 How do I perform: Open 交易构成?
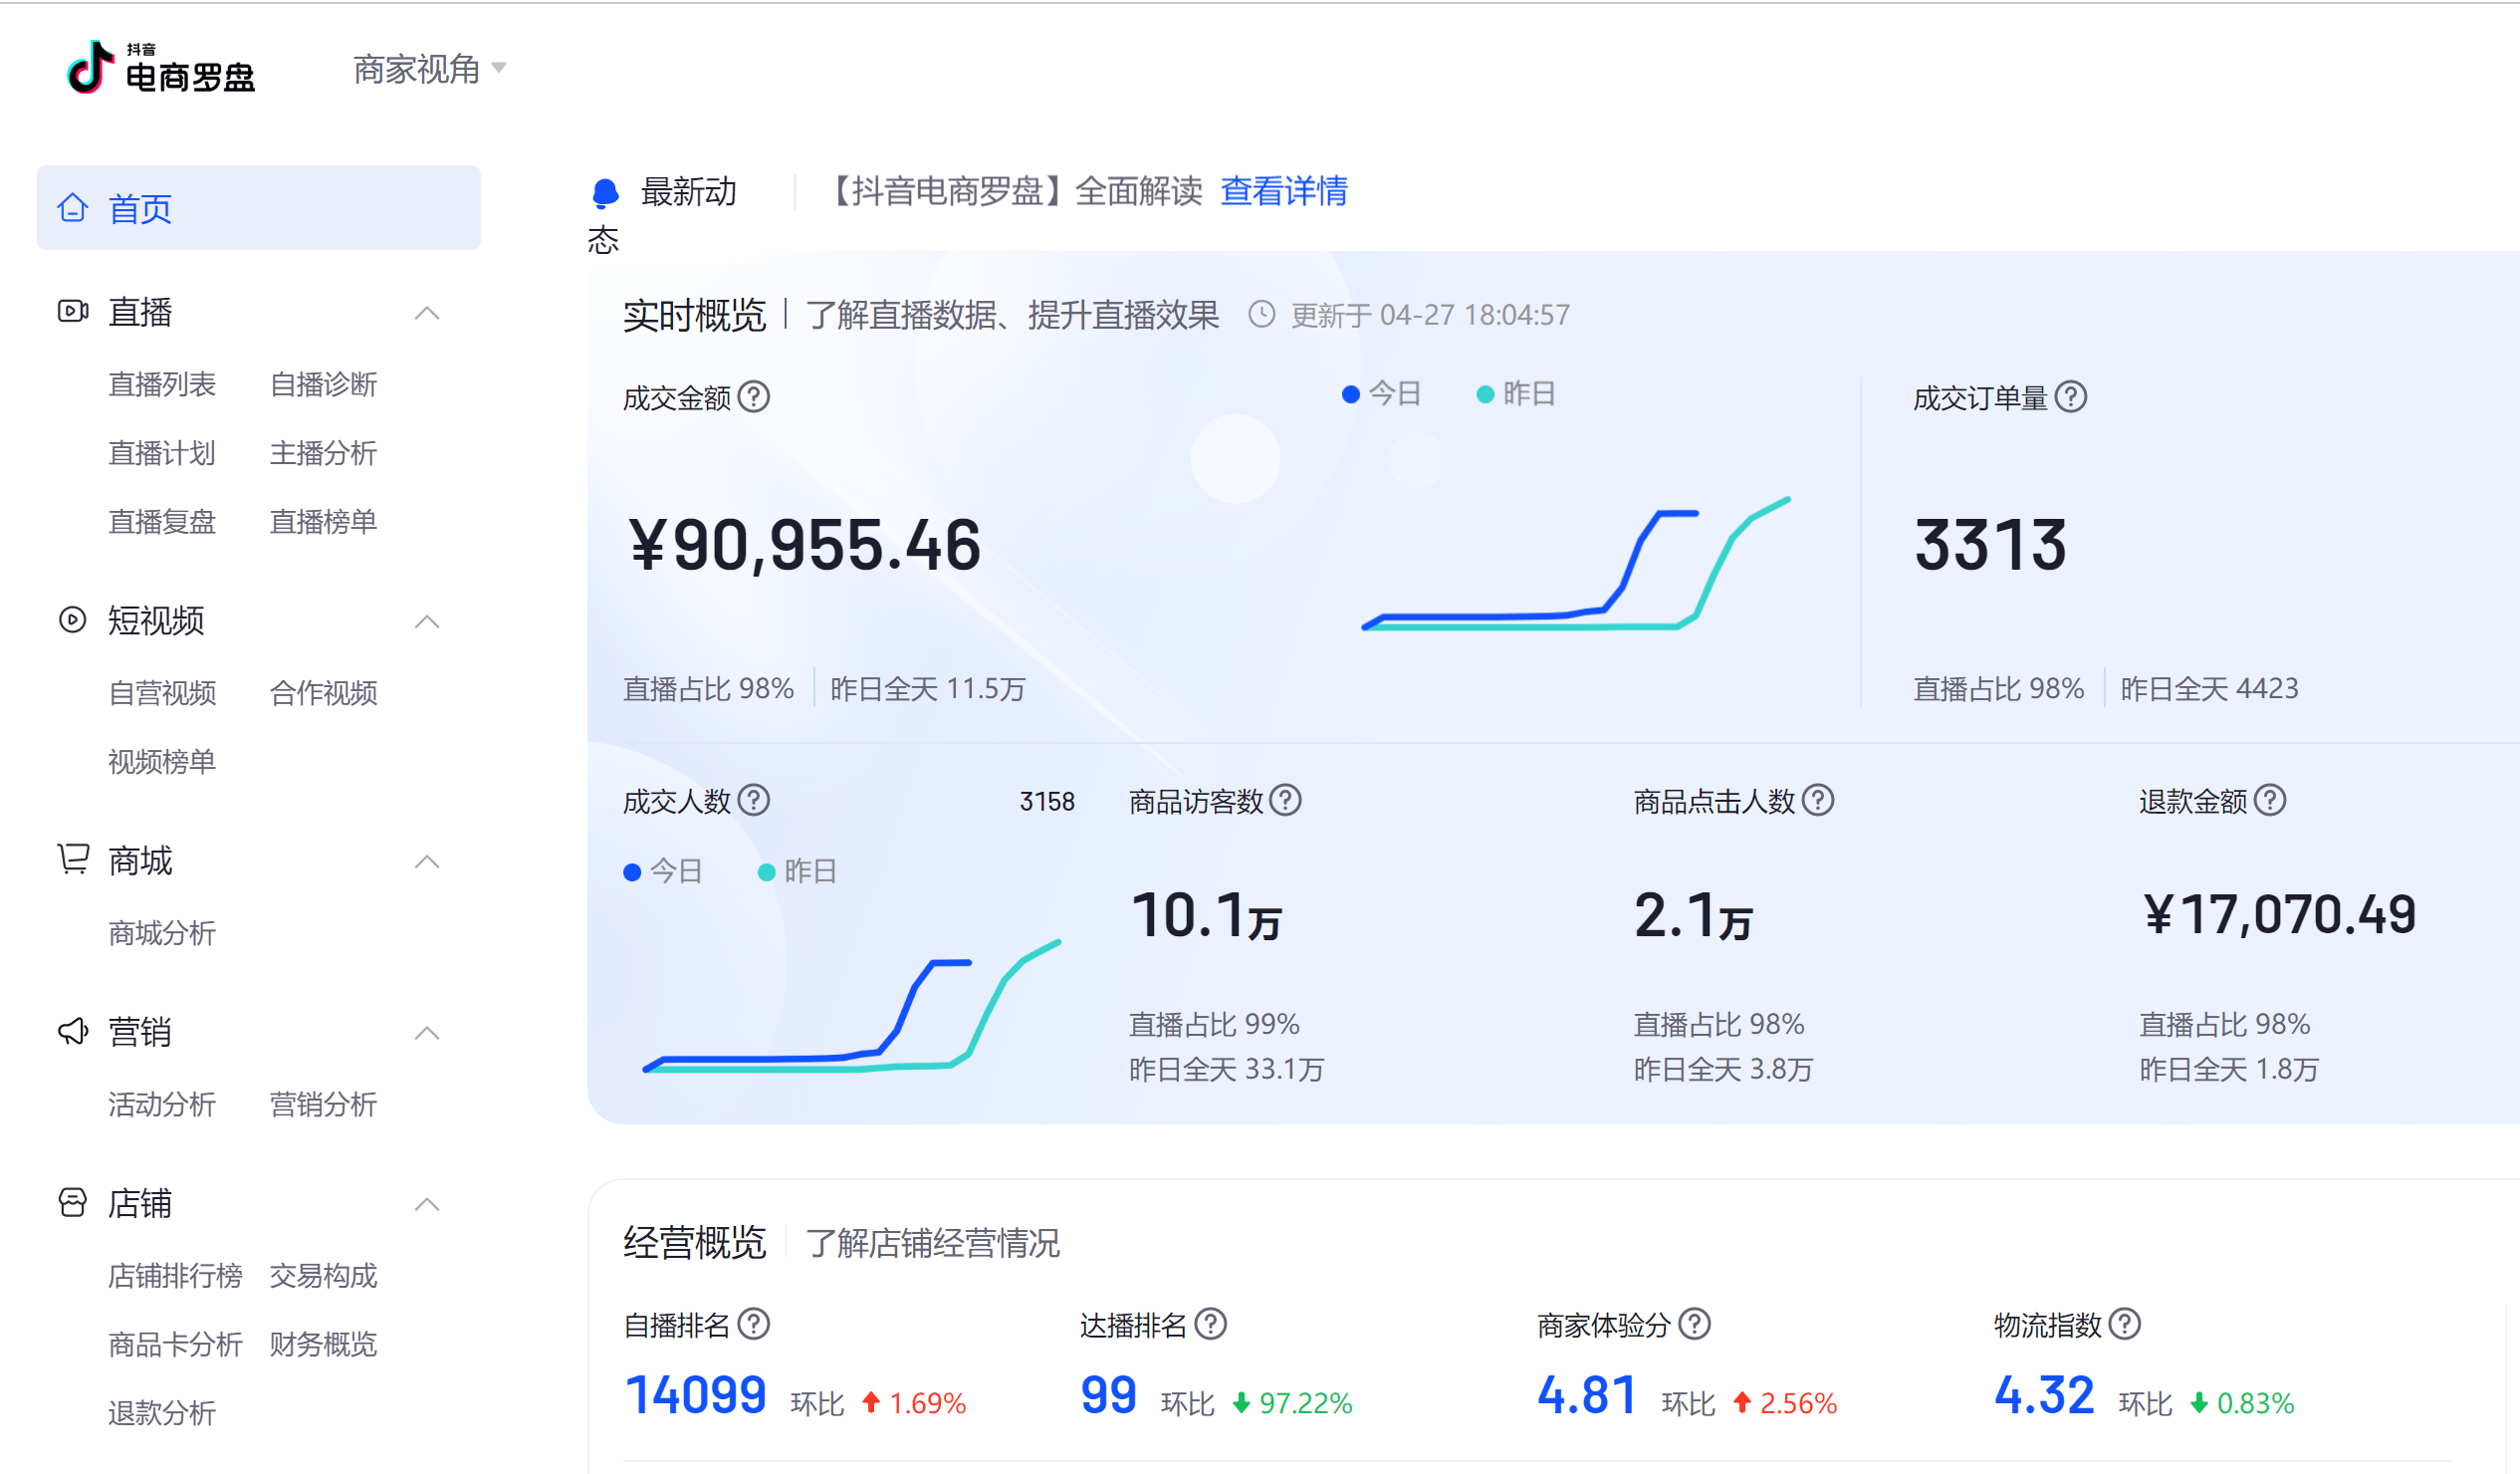click(x=323, y=1275)
